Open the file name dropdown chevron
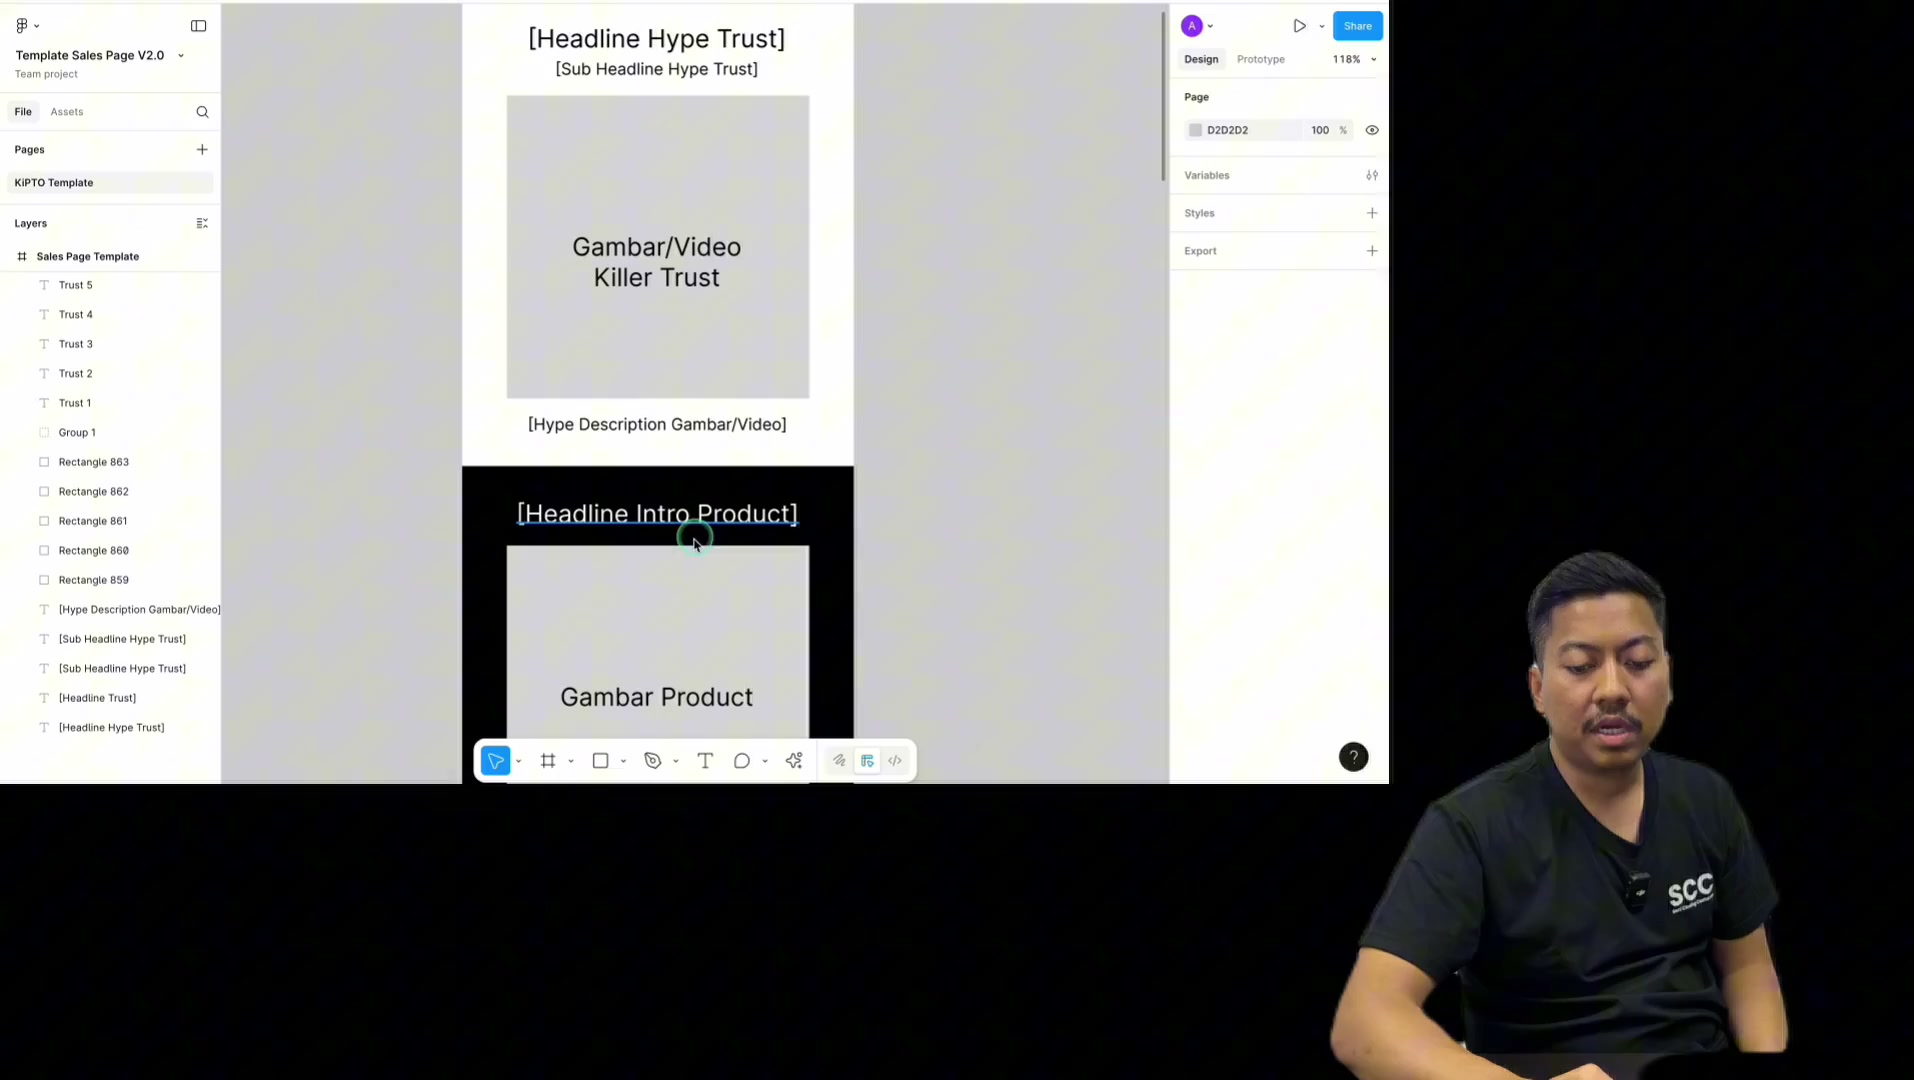The width and height of the screenshot is (1914, 1080). (181, 56)
